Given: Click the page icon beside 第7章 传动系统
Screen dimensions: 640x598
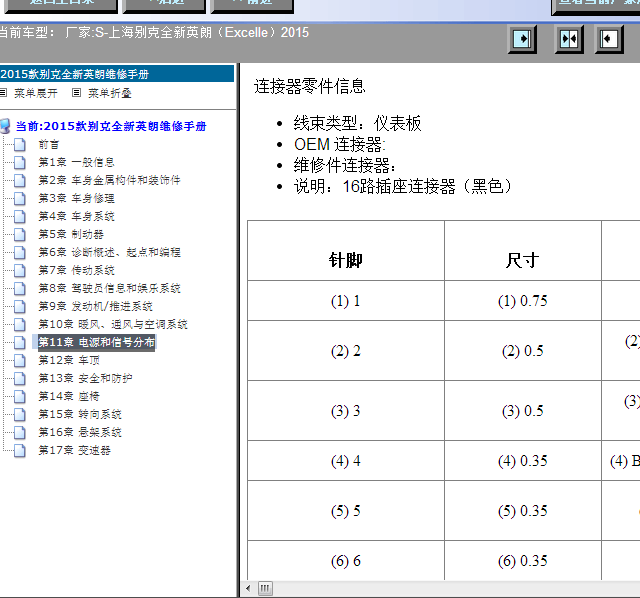Looking at the screenshot, I should 20,270.
